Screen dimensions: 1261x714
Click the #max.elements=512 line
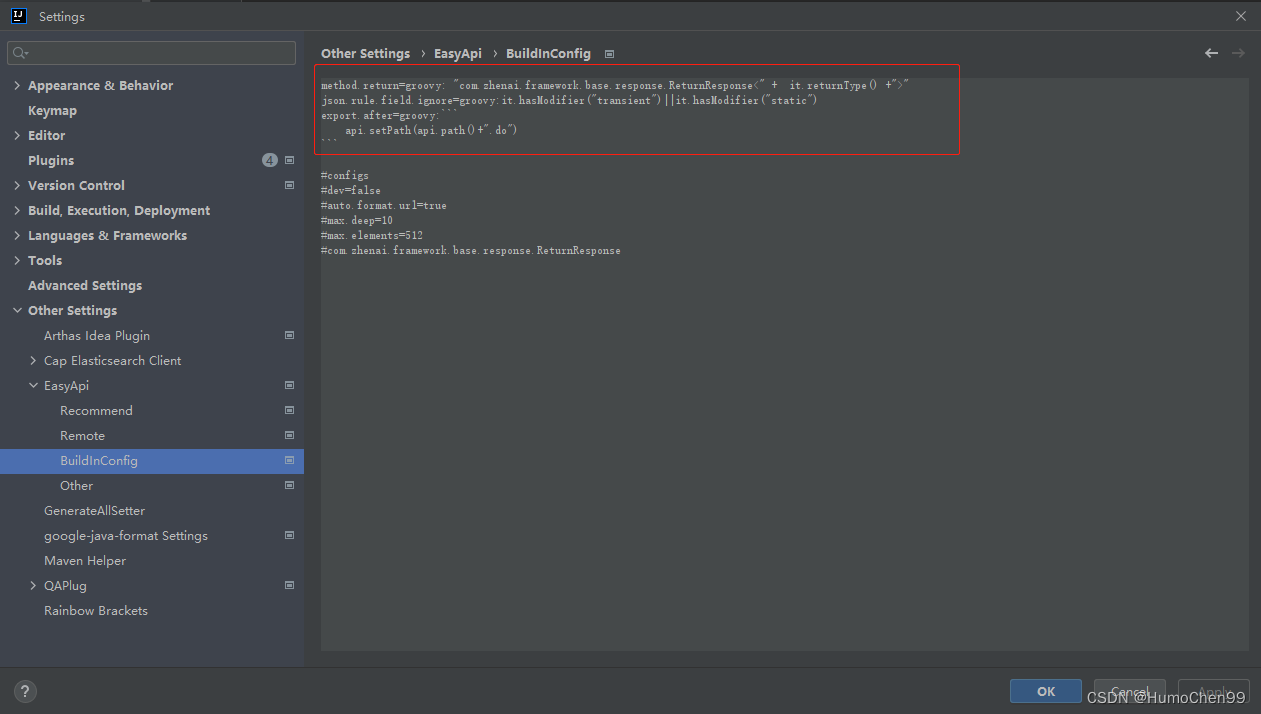[372, 235]
